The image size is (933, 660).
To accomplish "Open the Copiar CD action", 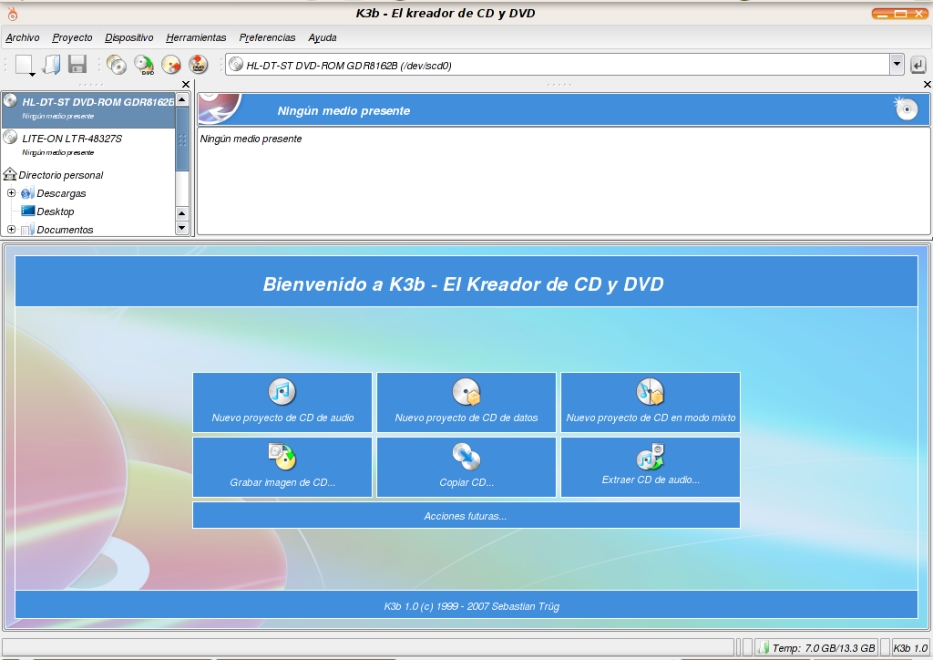I will coord(466,466).
